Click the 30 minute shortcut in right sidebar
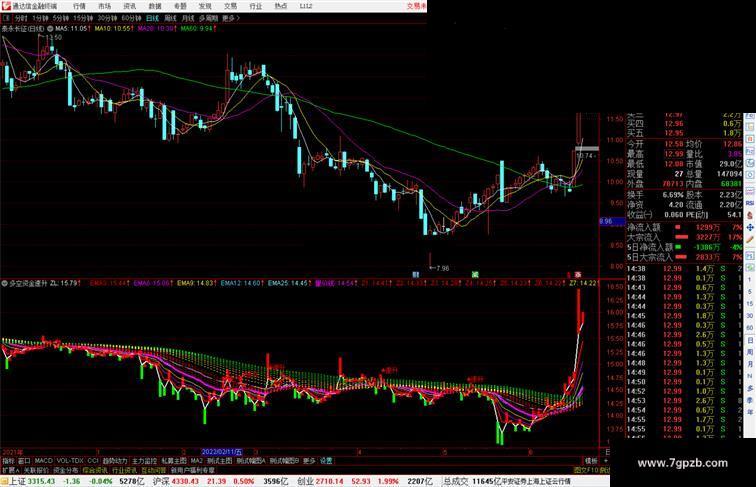 [750, 316]
